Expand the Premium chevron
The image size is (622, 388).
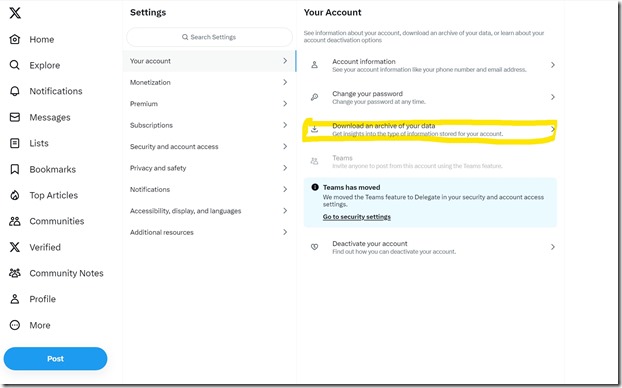pyautogui.click(x=285, y=104)
